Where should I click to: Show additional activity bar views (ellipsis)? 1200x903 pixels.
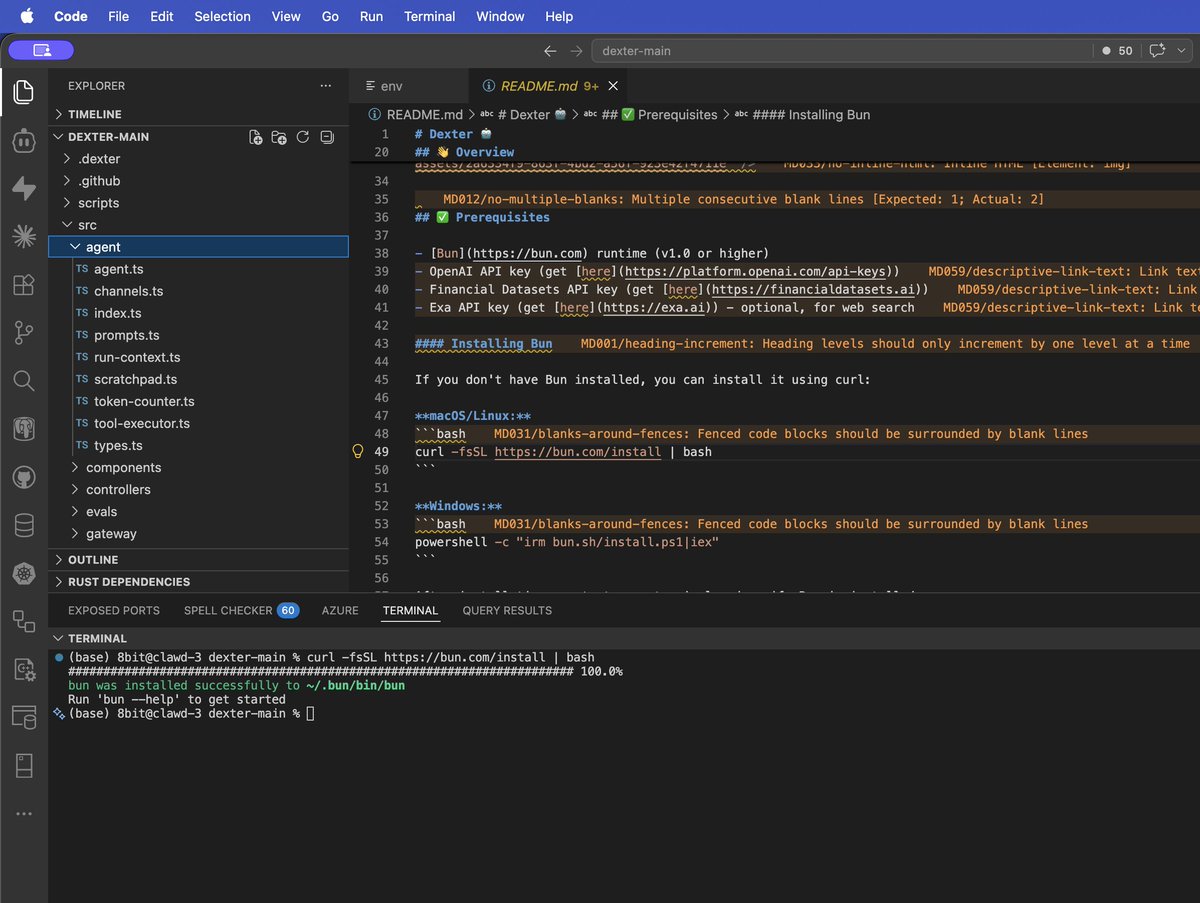(23, 814)
